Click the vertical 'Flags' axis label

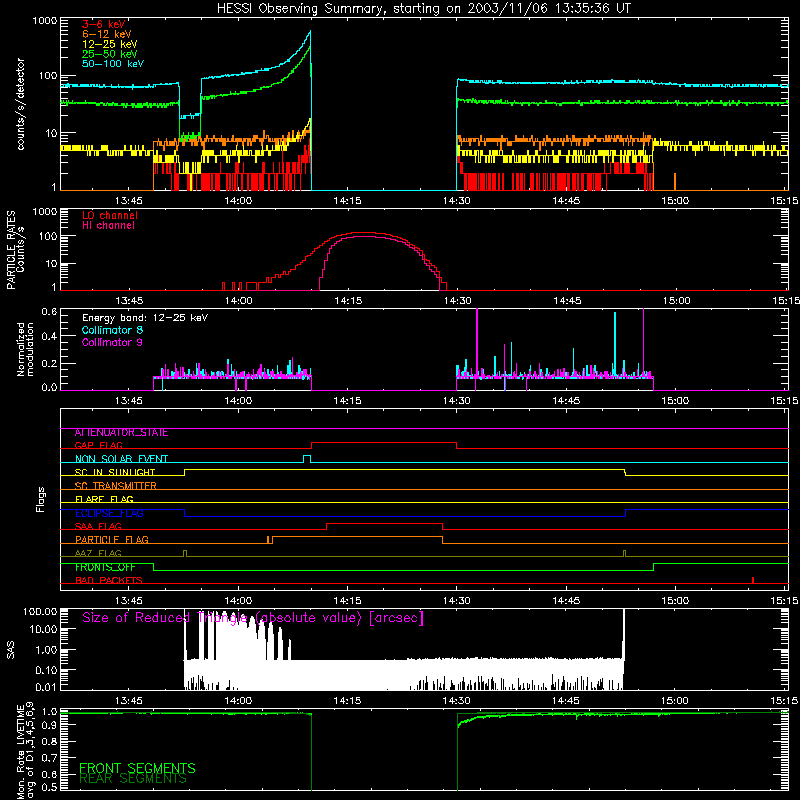[40, 499]
